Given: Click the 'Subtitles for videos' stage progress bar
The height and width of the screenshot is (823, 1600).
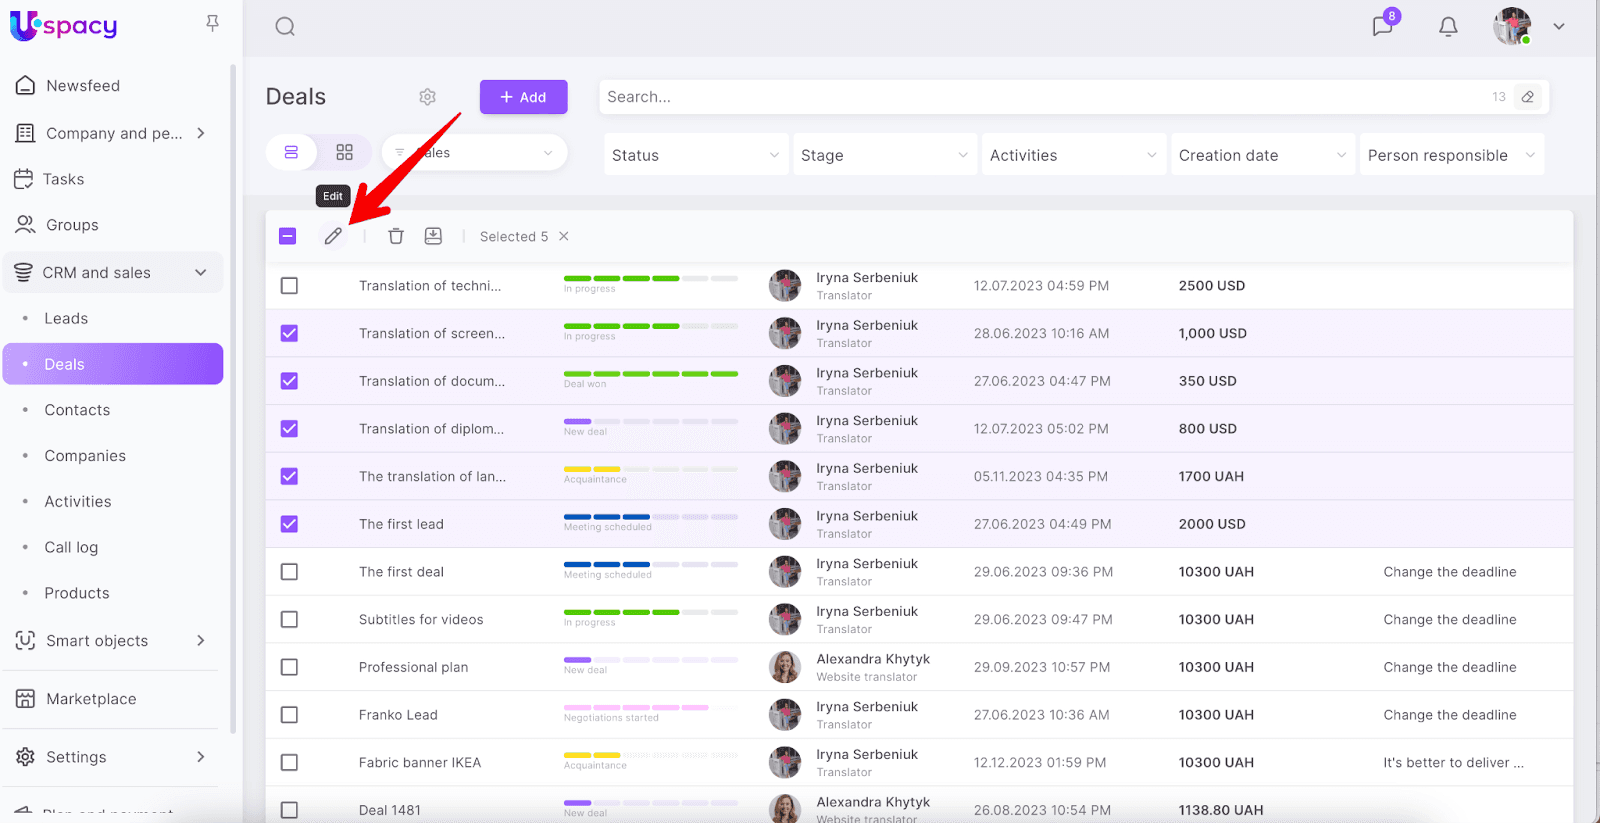Looking at the screenshot, I should coord(650,612).
